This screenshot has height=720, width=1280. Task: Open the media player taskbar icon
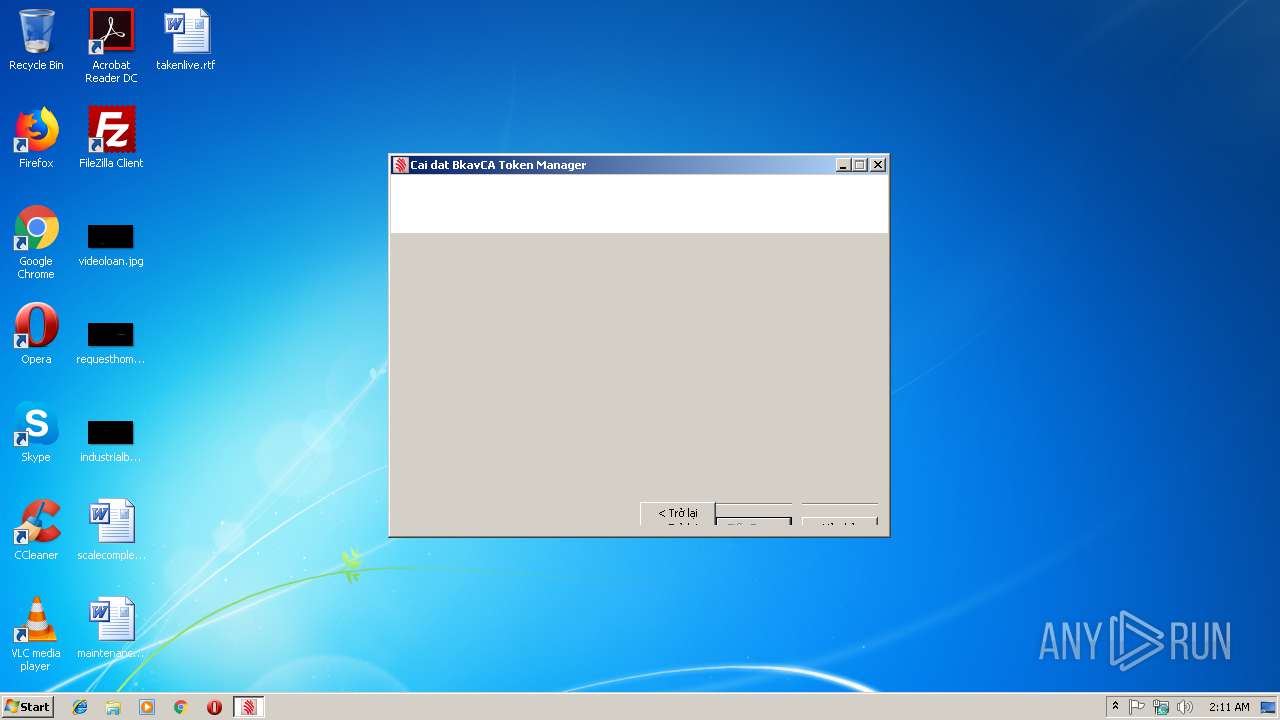147,707
